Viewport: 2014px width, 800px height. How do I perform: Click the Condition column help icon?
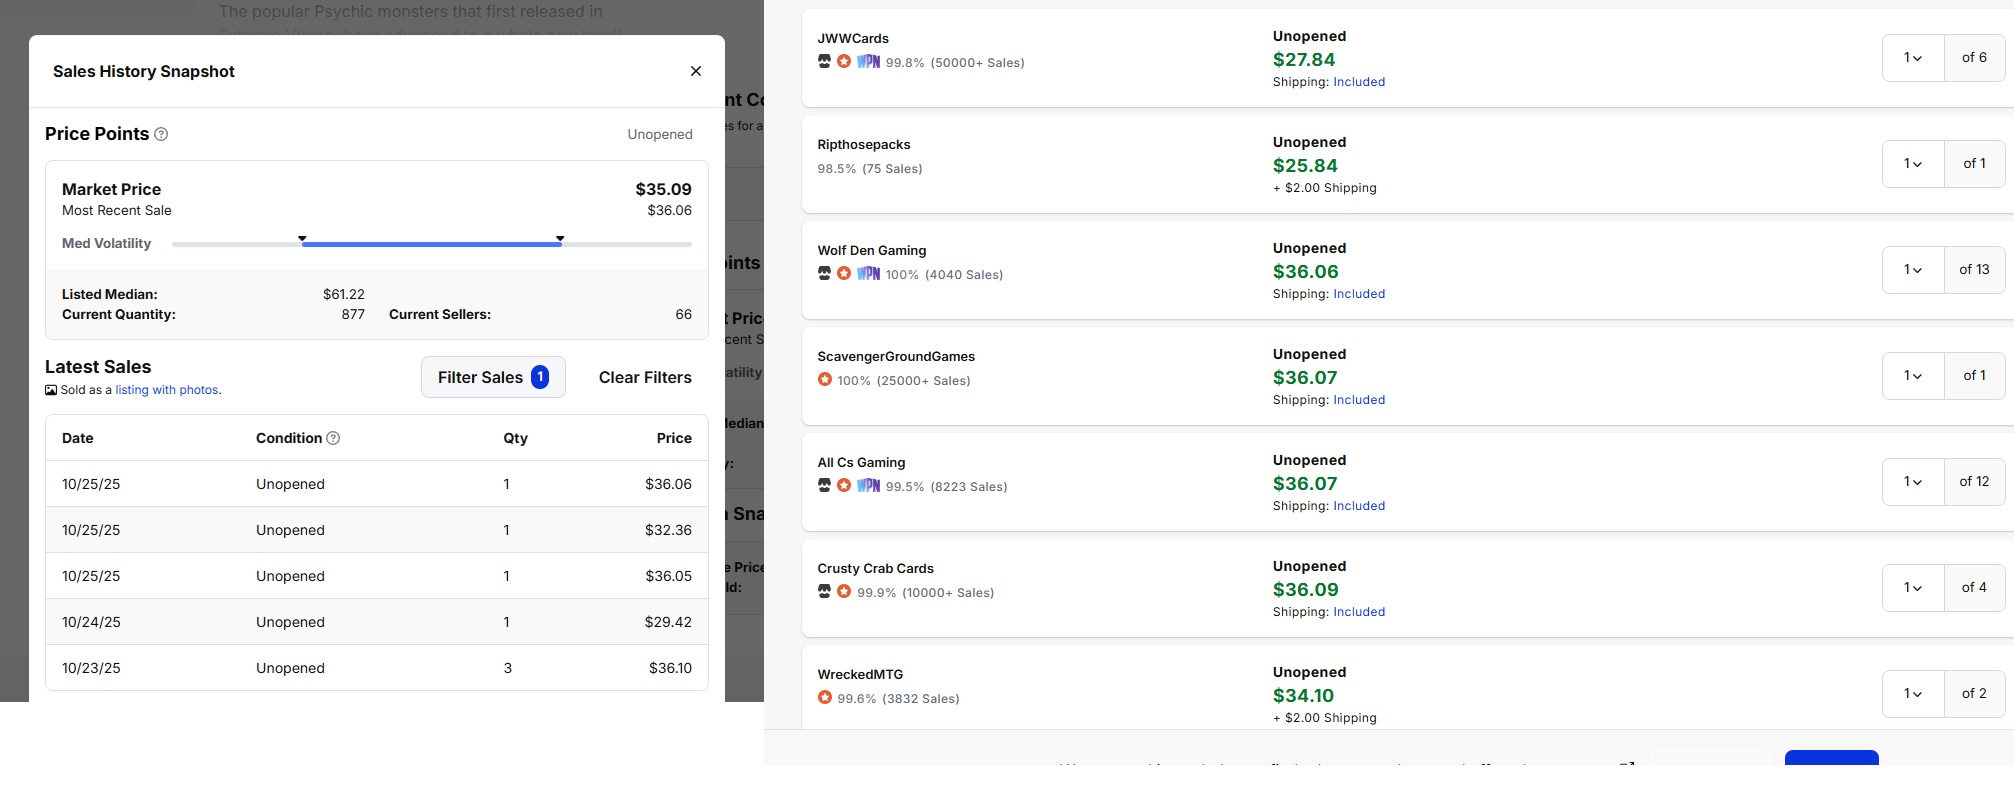point(334,438)
